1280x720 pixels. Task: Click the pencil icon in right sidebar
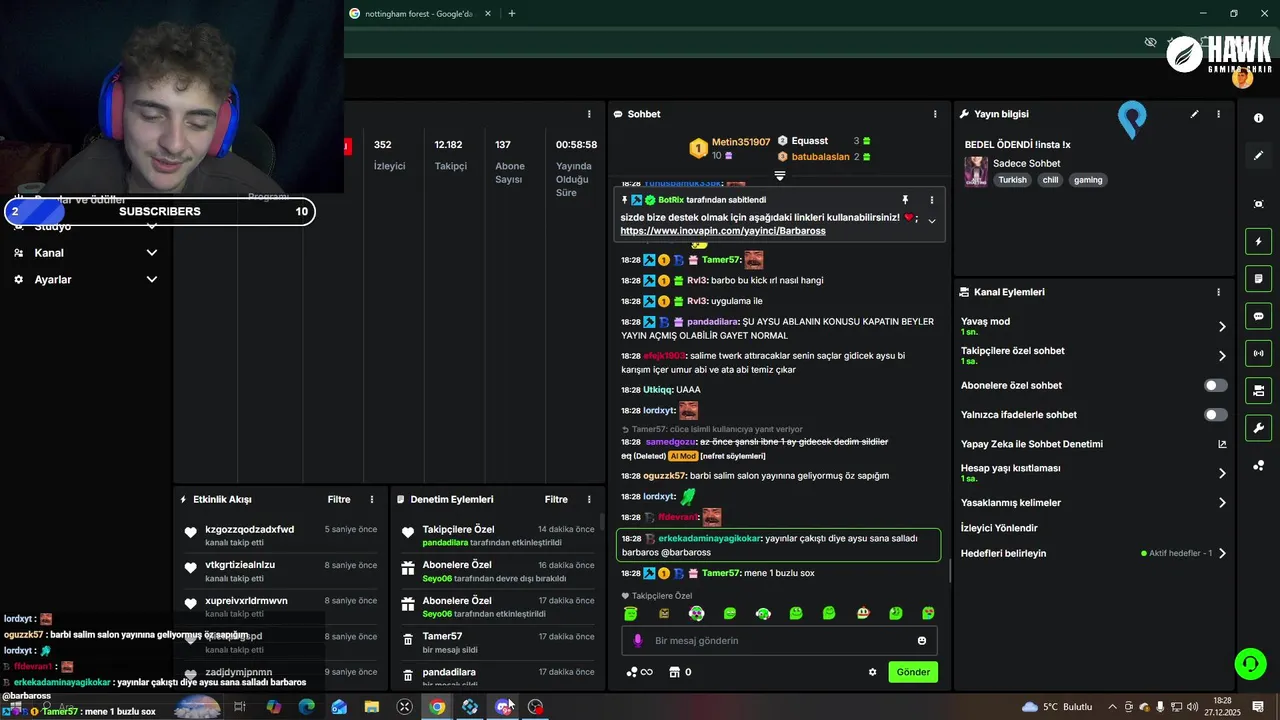[1258, 155]
